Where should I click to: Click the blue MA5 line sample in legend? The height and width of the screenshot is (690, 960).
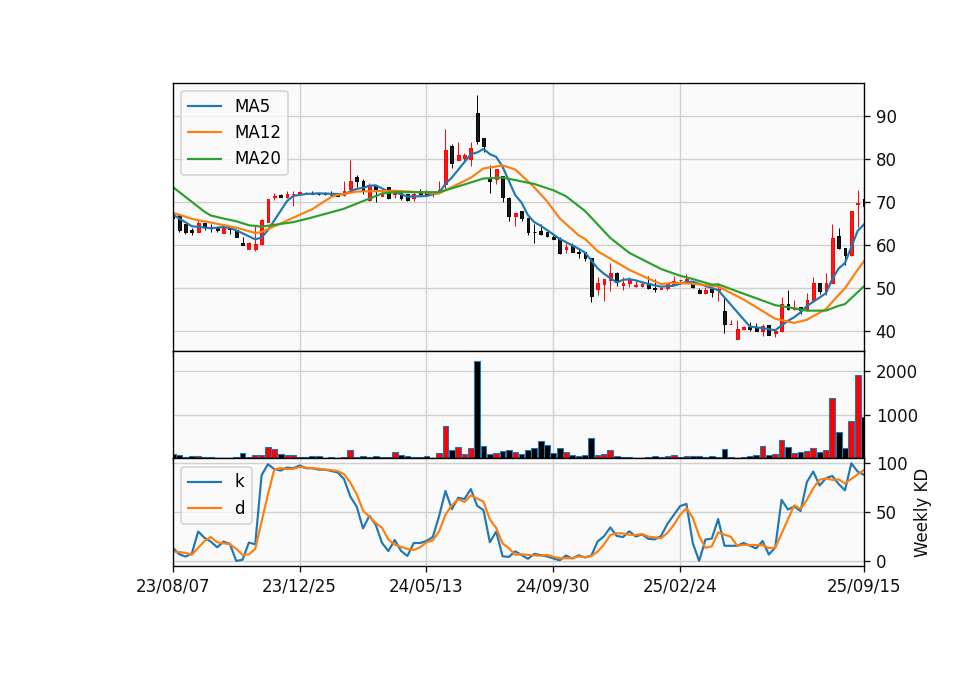[204, 107]
